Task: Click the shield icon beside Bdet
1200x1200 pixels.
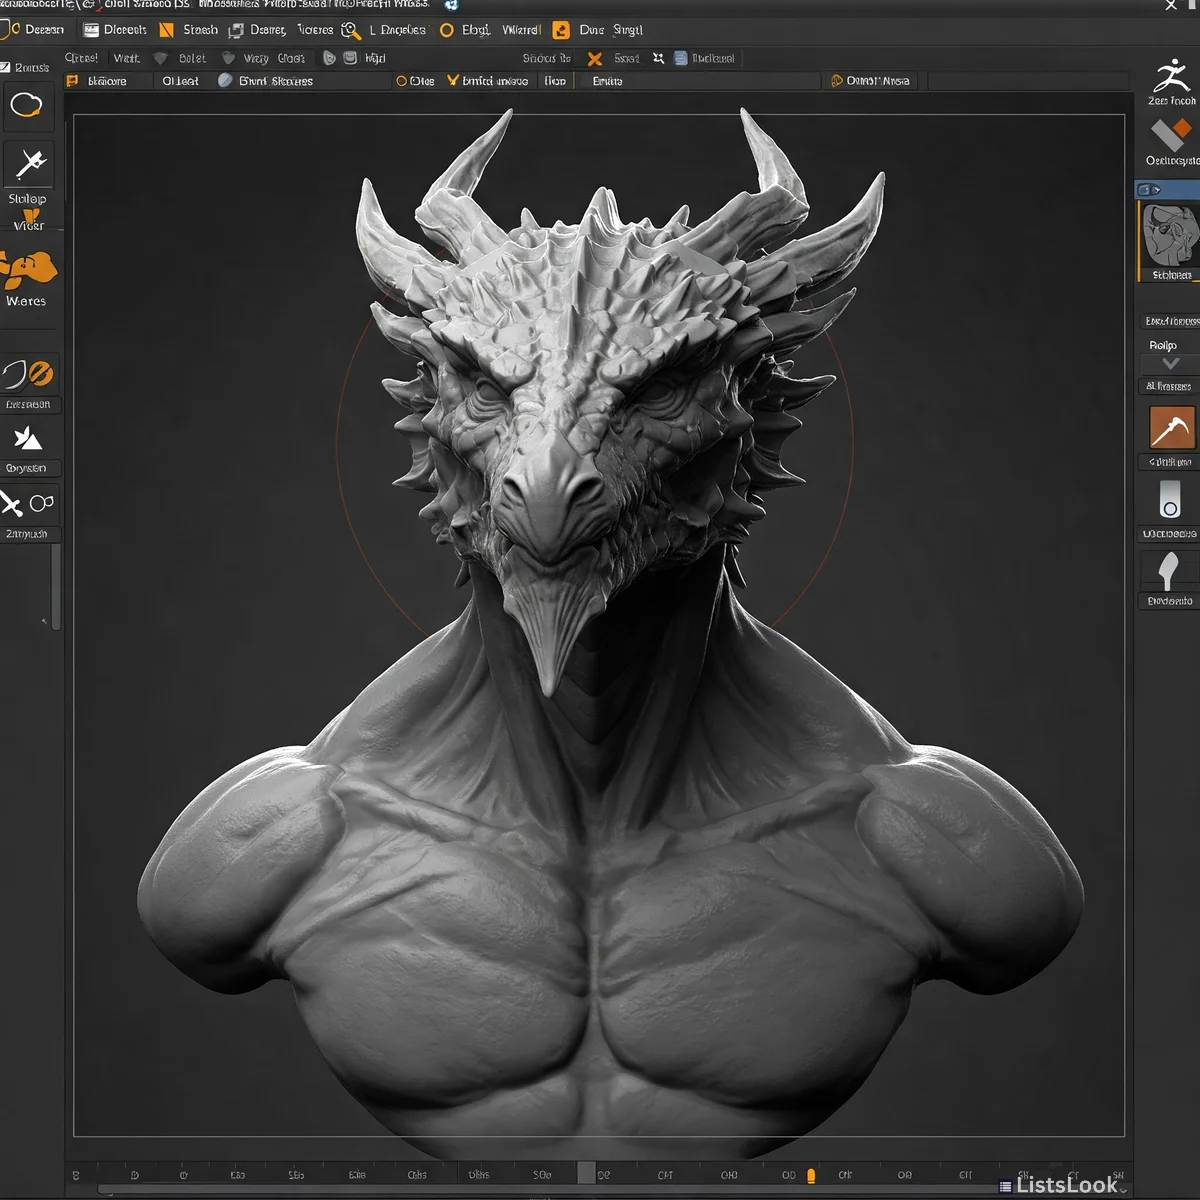Action: click(160, 58)
